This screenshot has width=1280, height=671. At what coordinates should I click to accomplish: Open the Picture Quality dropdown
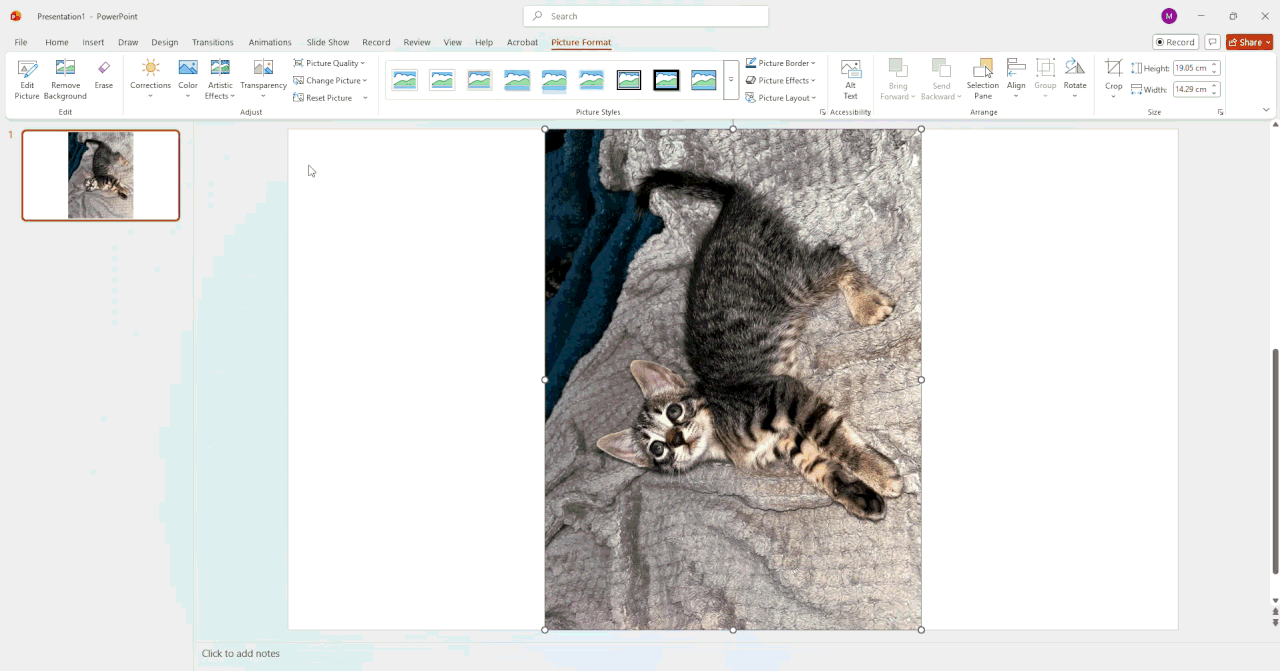pos(329,63)
